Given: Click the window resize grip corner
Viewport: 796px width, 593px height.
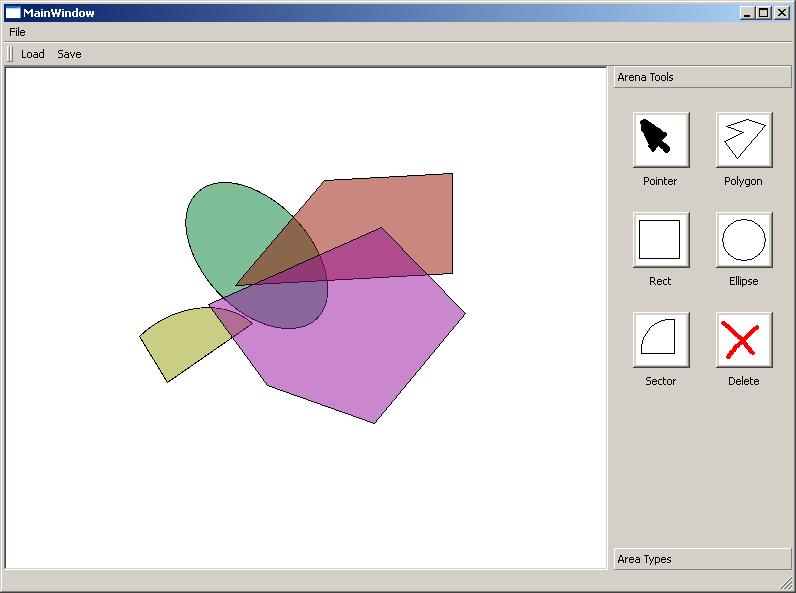Looking at the screenshot, I should click(x=785, y=584).
